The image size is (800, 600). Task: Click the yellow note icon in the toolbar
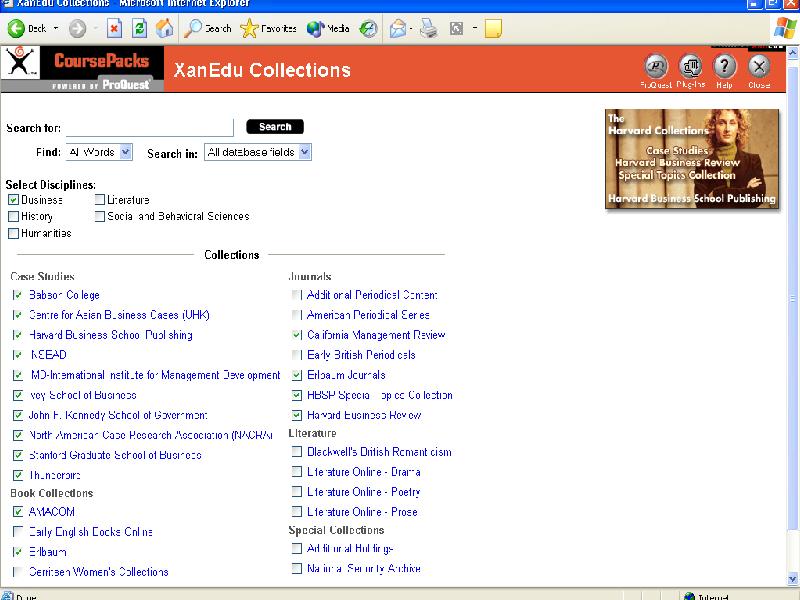click(x=493, y=29)
